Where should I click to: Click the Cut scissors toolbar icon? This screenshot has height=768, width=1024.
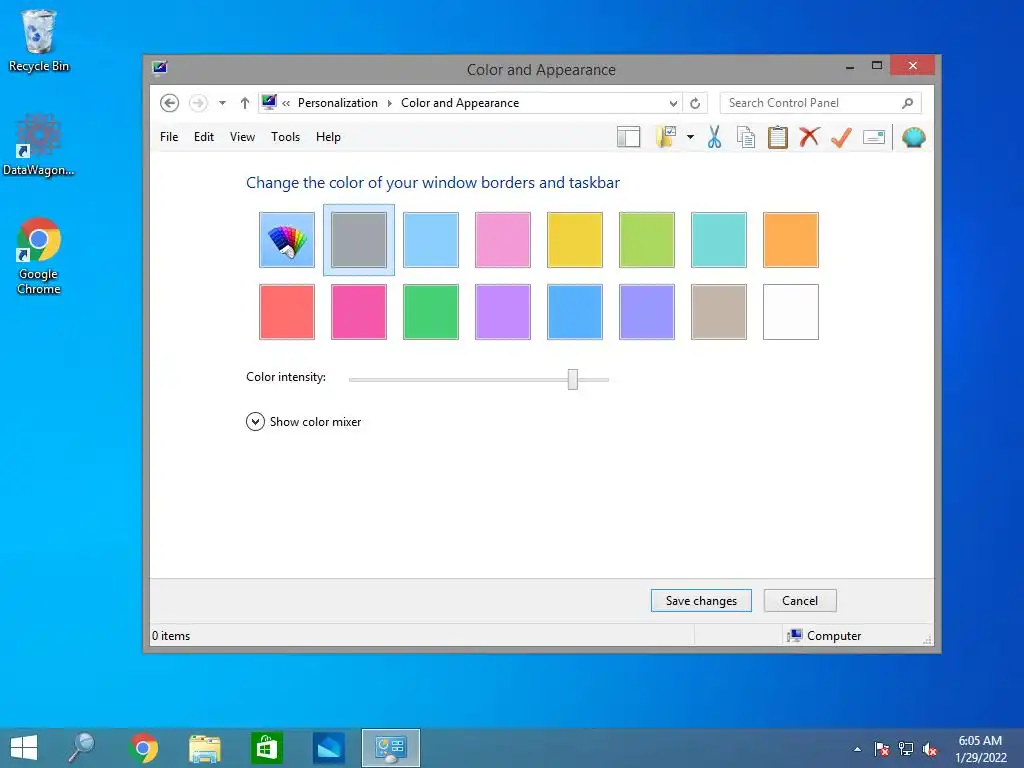pyautogui.click(x=714, y=137)
